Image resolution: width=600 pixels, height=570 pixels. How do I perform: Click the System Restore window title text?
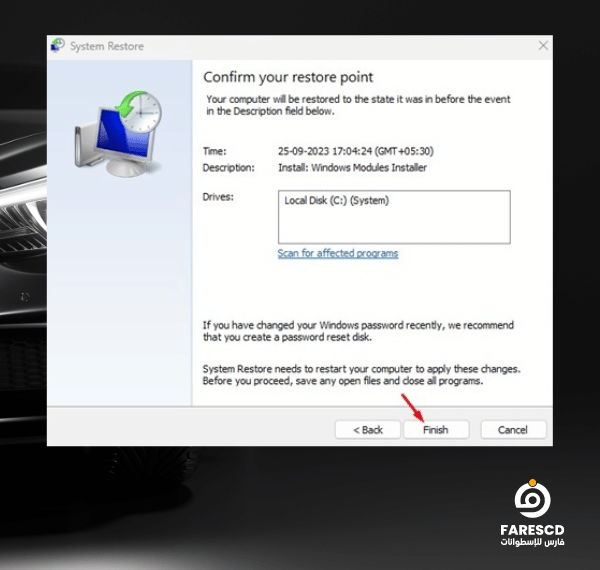point(107,46)
